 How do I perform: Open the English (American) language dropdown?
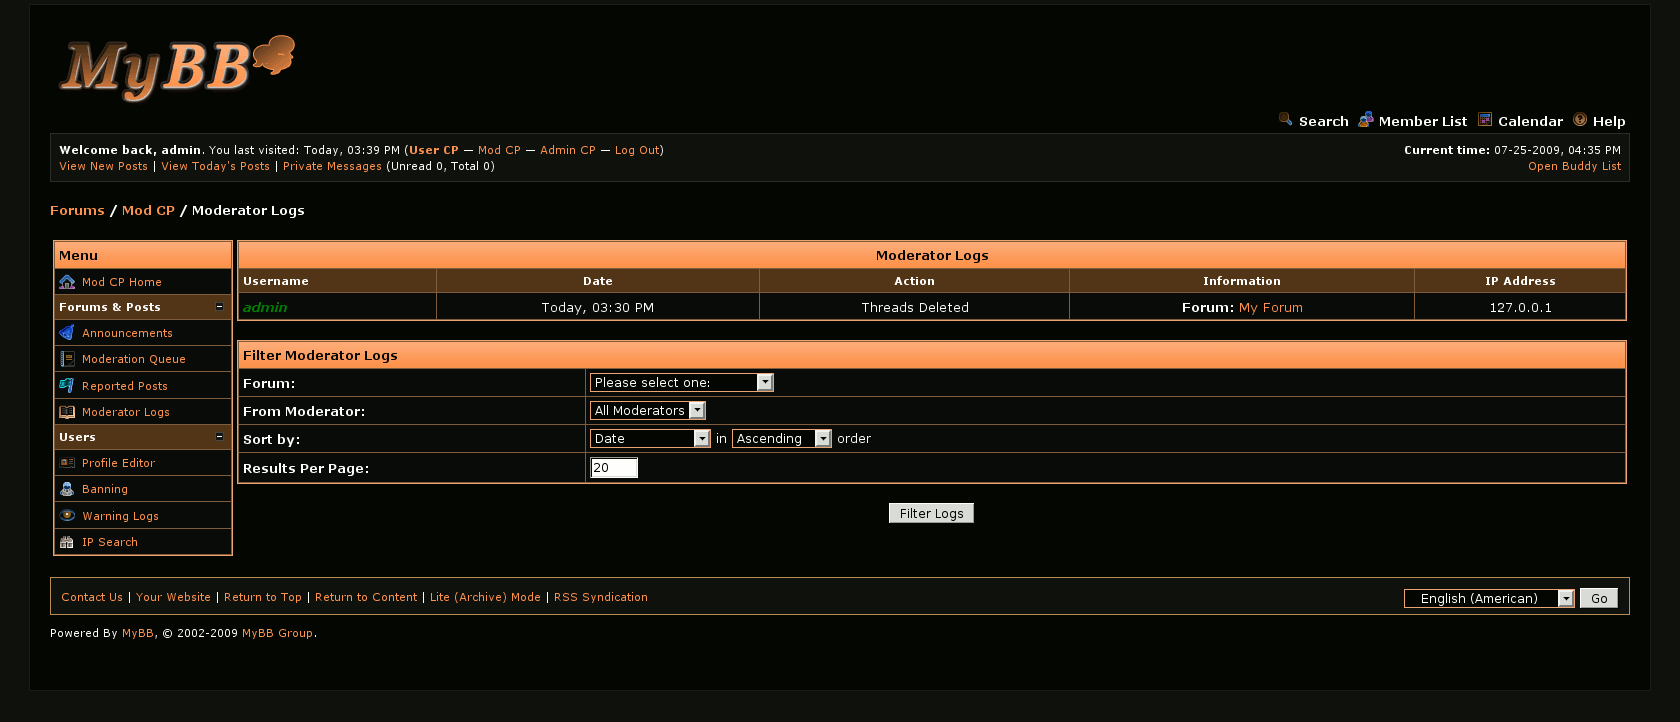(x=1489, y=598)
